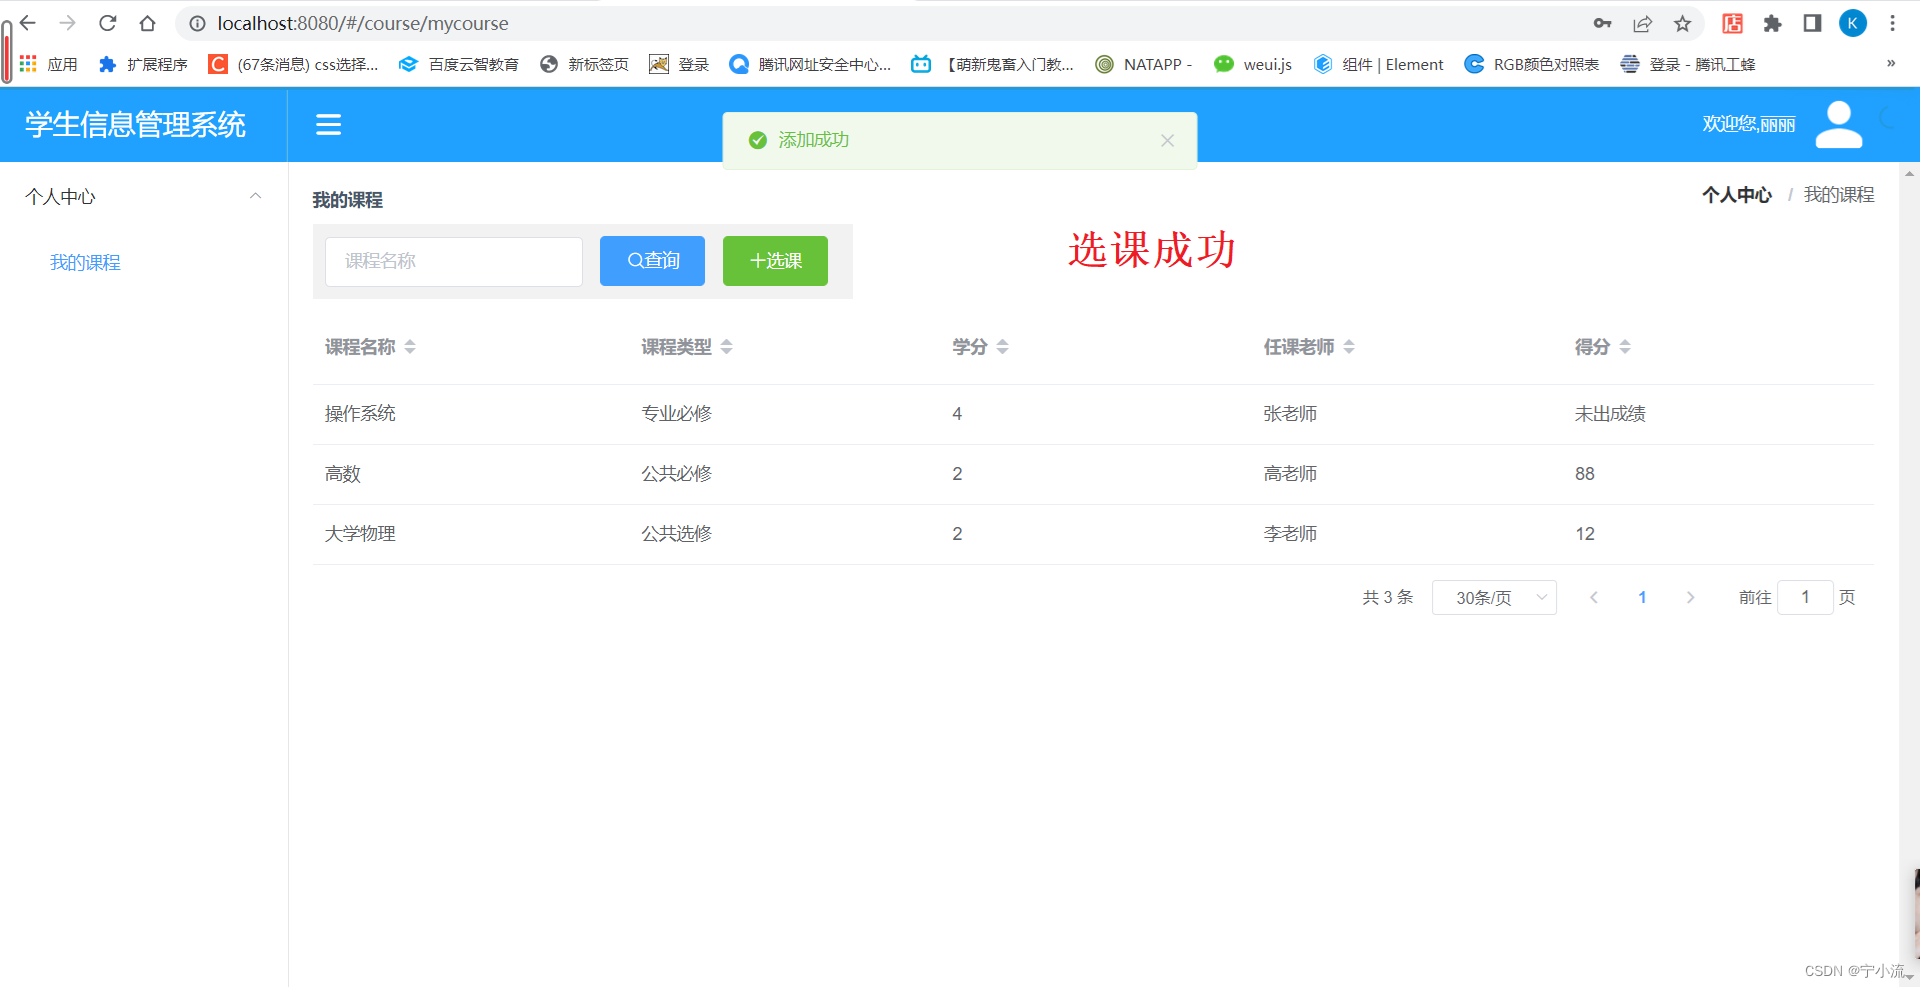Click the 李老师 teacher cell

[x=1290, y=534]
